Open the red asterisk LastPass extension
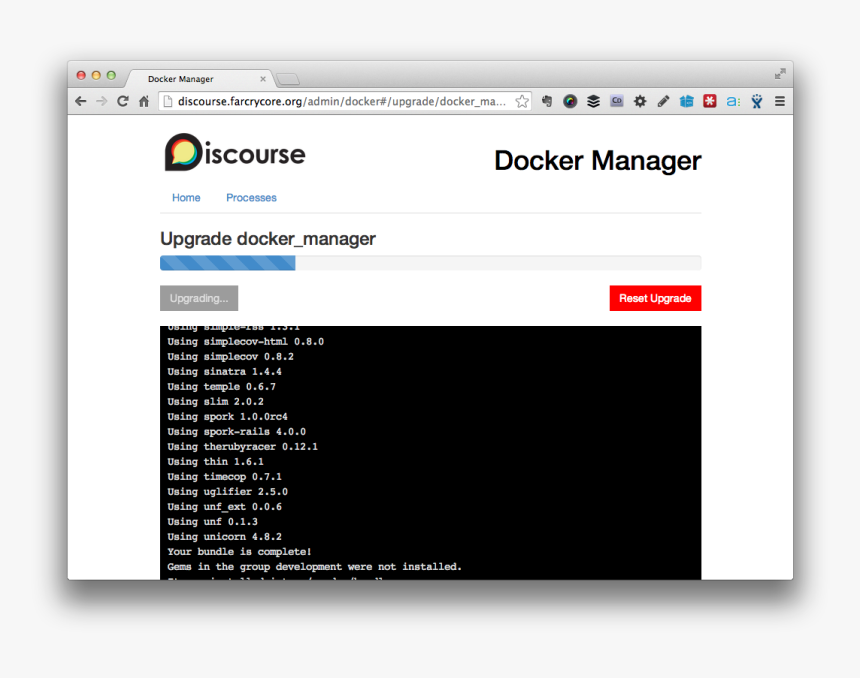 (710, 101)
